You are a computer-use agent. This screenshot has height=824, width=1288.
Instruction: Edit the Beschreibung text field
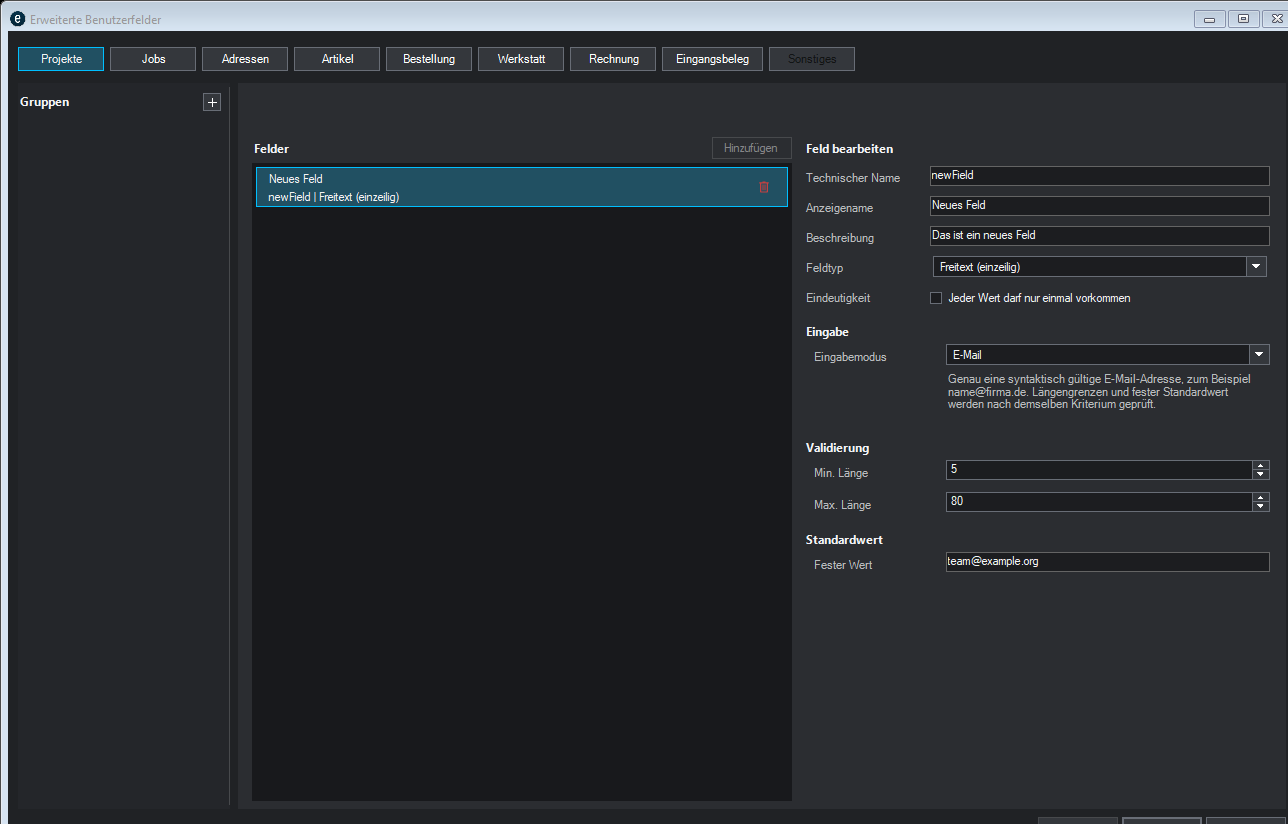tap(1099, 236)
